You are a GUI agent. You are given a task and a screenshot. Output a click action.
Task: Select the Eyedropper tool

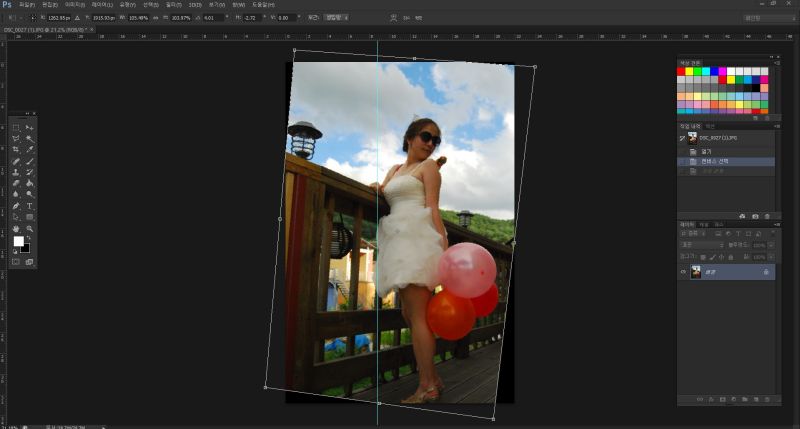pyautogui.click(x=30, y=149)
